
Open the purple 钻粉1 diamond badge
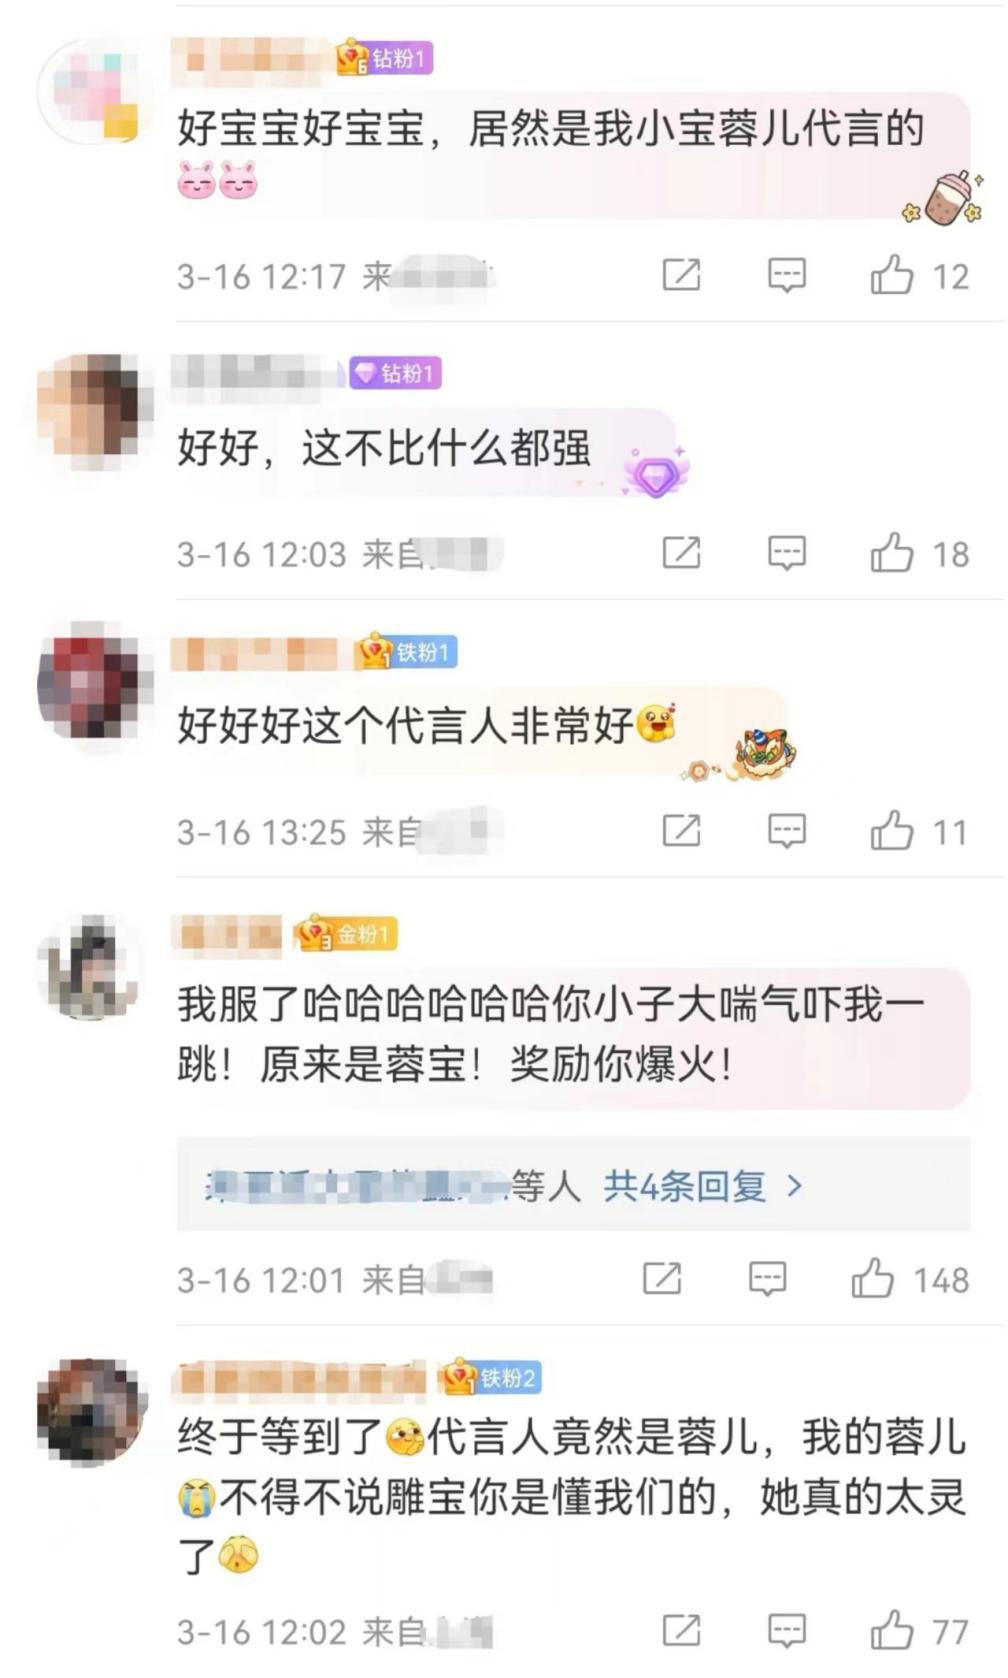[x=395, y=373]
